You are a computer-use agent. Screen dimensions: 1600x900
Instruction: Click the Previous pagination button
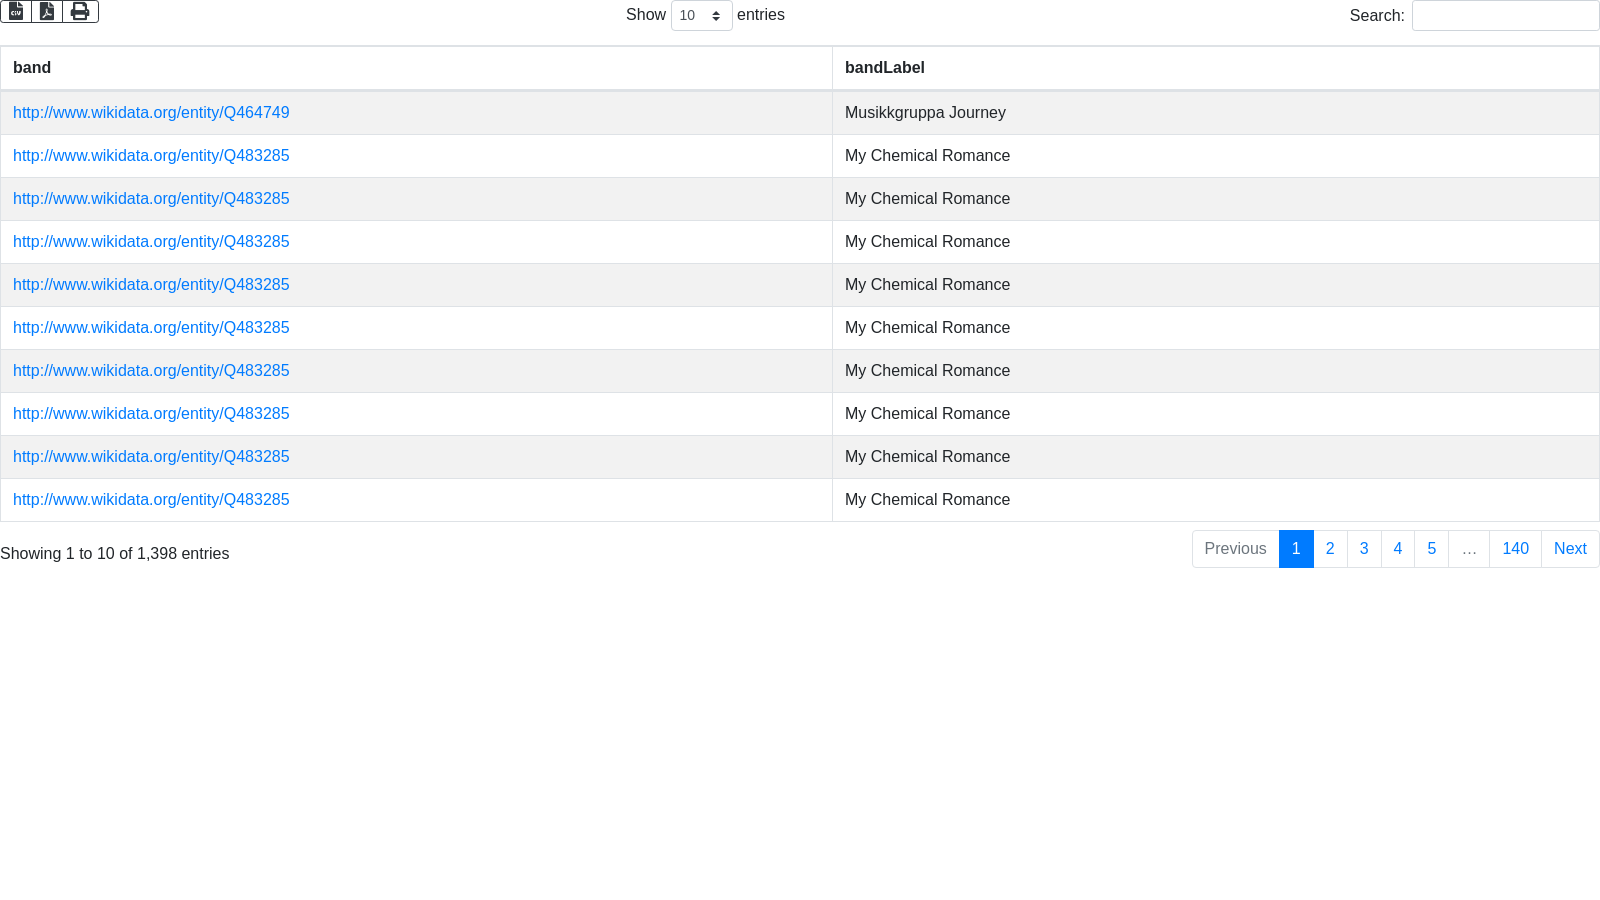point(1235,549)
